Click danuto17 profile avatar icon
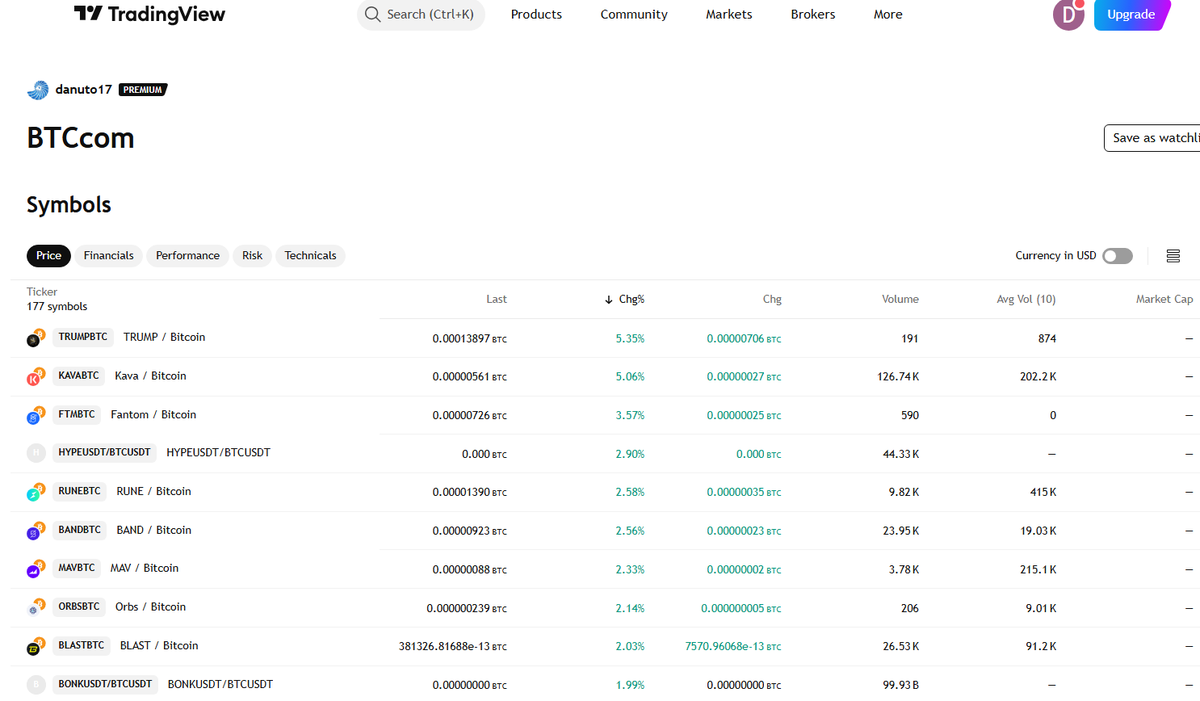 37,90
